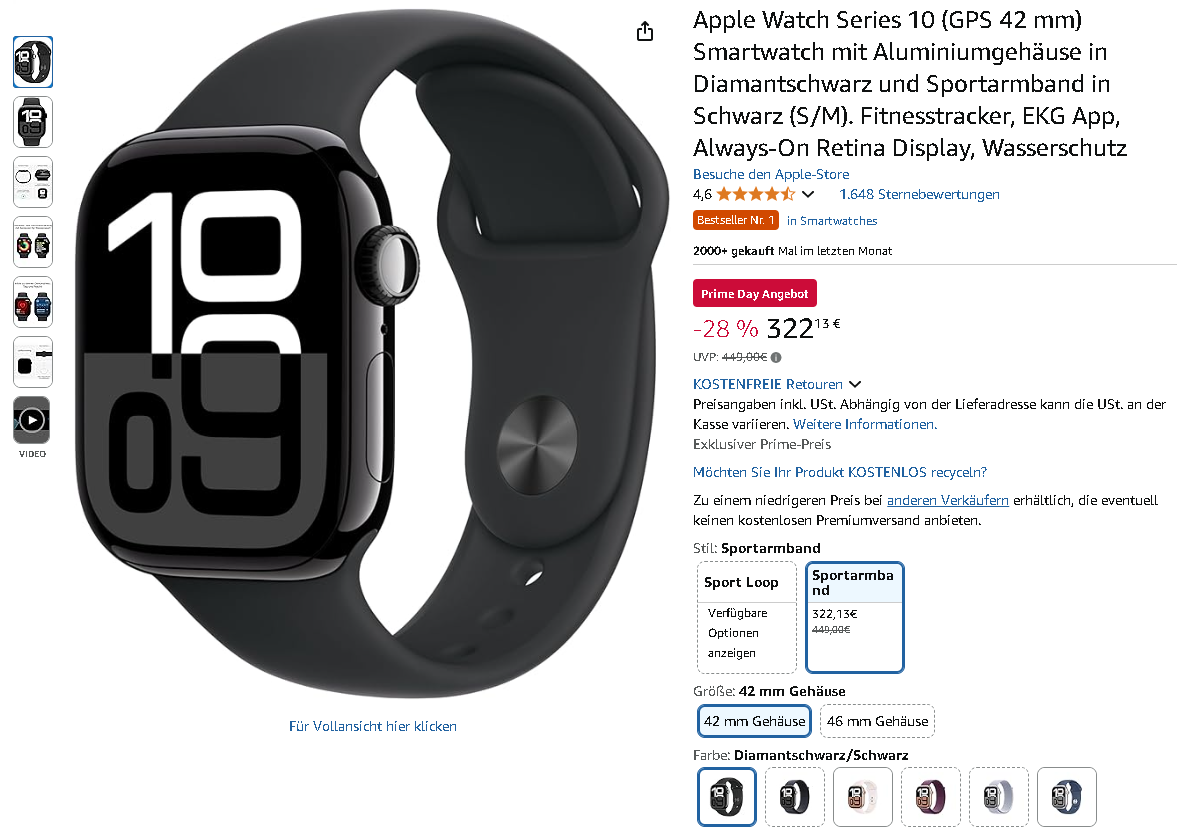Viewport: 1179px width, 834px height.
Task: Choose the 46 mm Gehäuse size
Action: point(877,721)
